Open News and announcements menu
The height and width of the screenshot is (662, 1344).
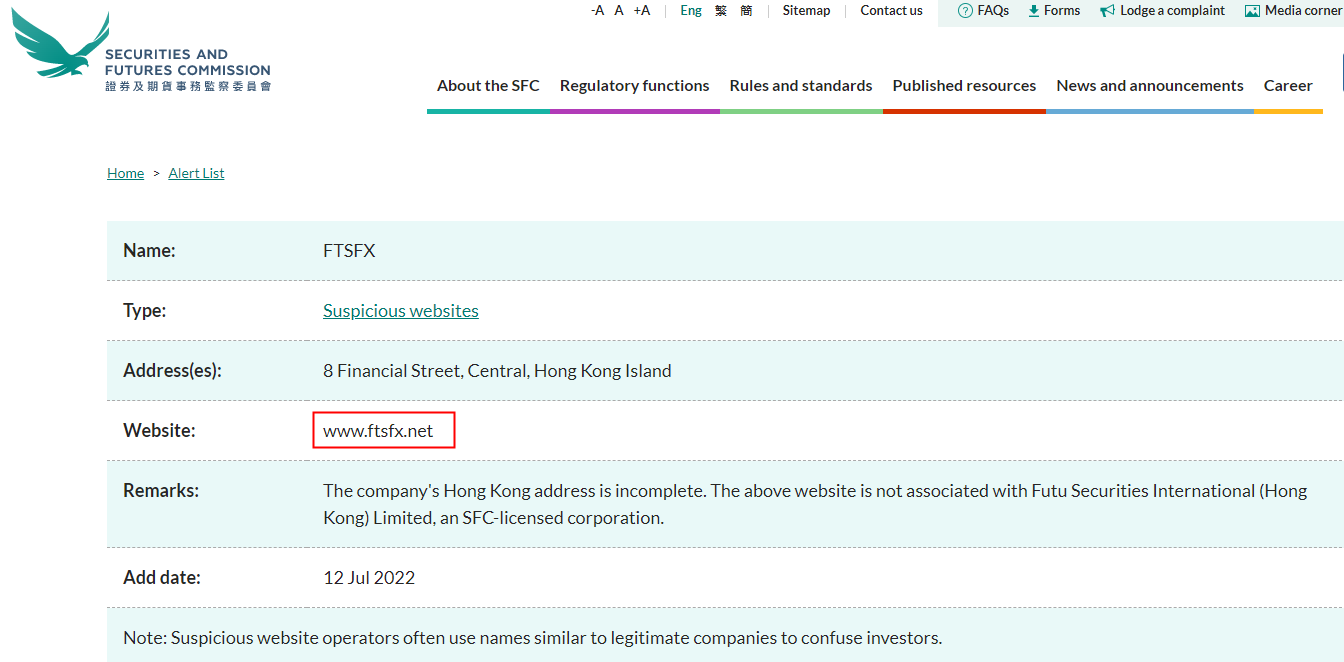pyautogui.click(x=1150, y=86)
